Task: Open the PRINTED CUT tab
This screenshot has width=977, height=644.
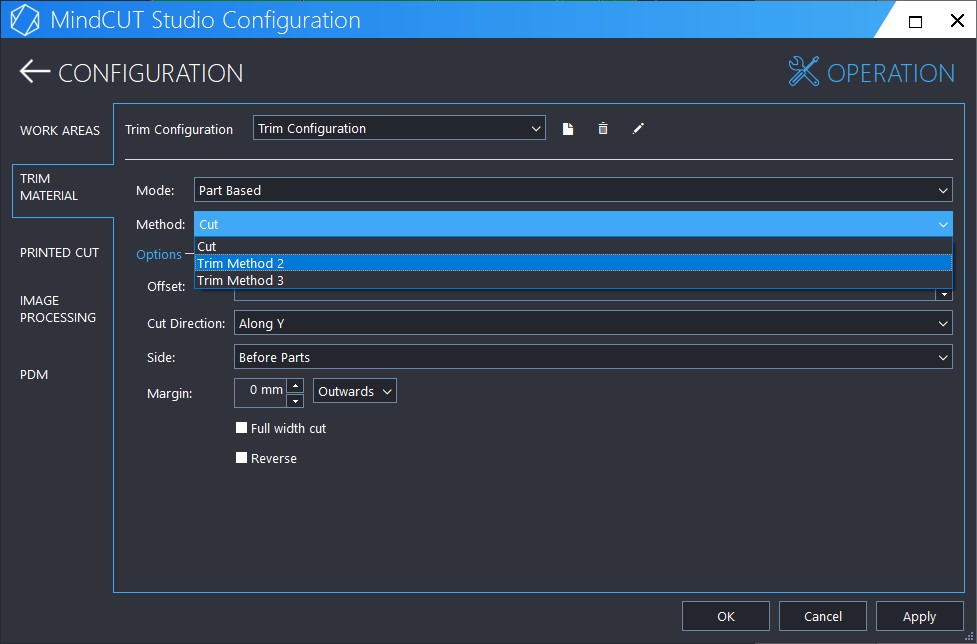Action: (60, 252)
